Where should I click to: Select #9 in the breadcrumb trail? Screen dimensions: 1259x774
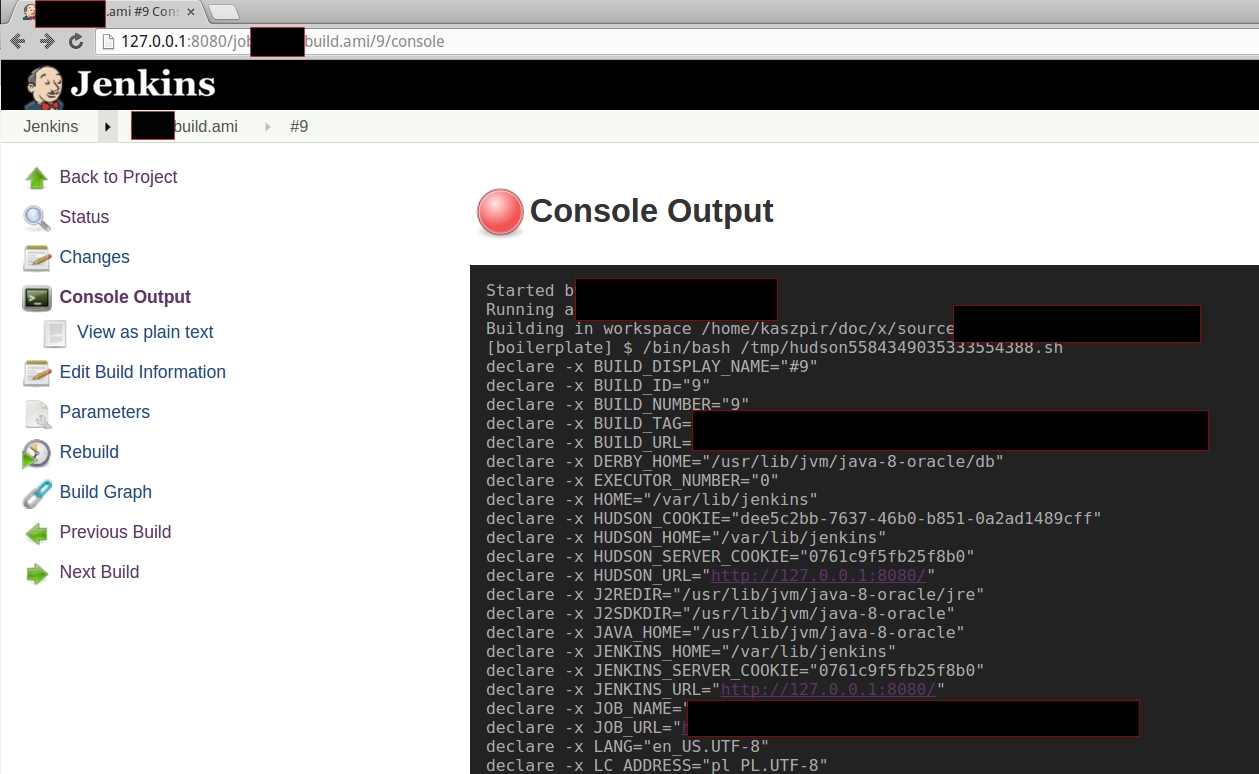point(299,126)
